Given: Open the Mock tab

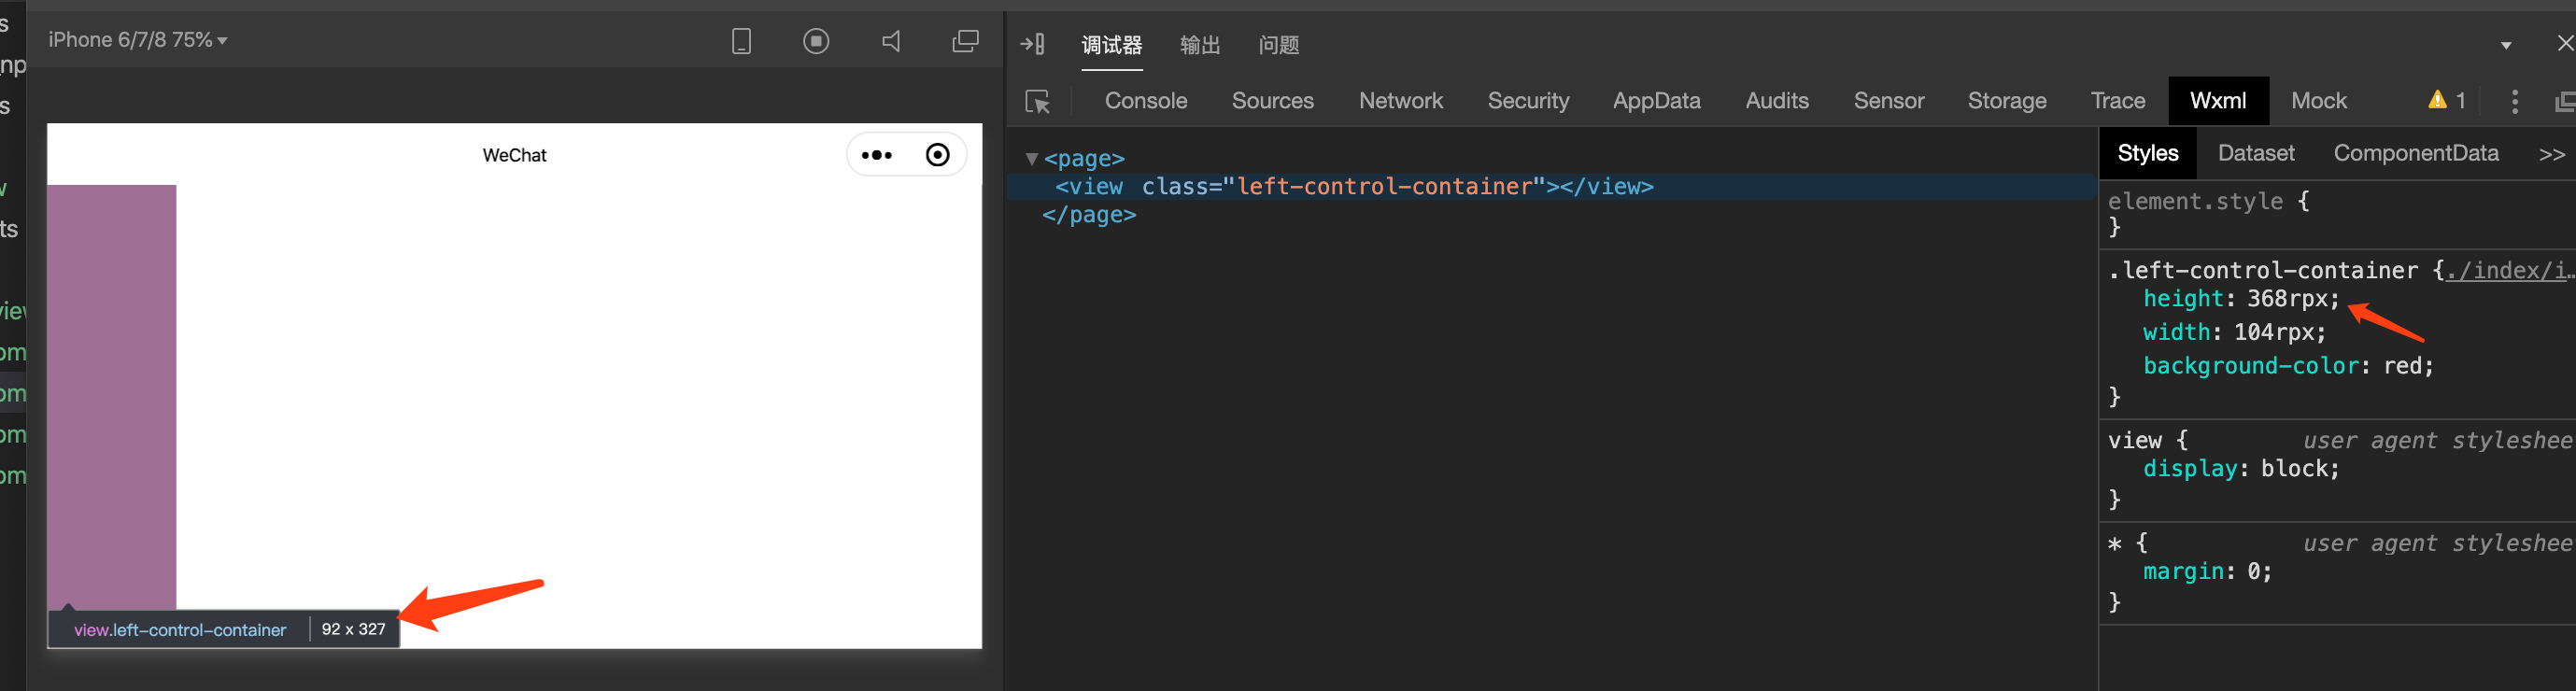Looking at the screenshot, I should coord(2318,101).
